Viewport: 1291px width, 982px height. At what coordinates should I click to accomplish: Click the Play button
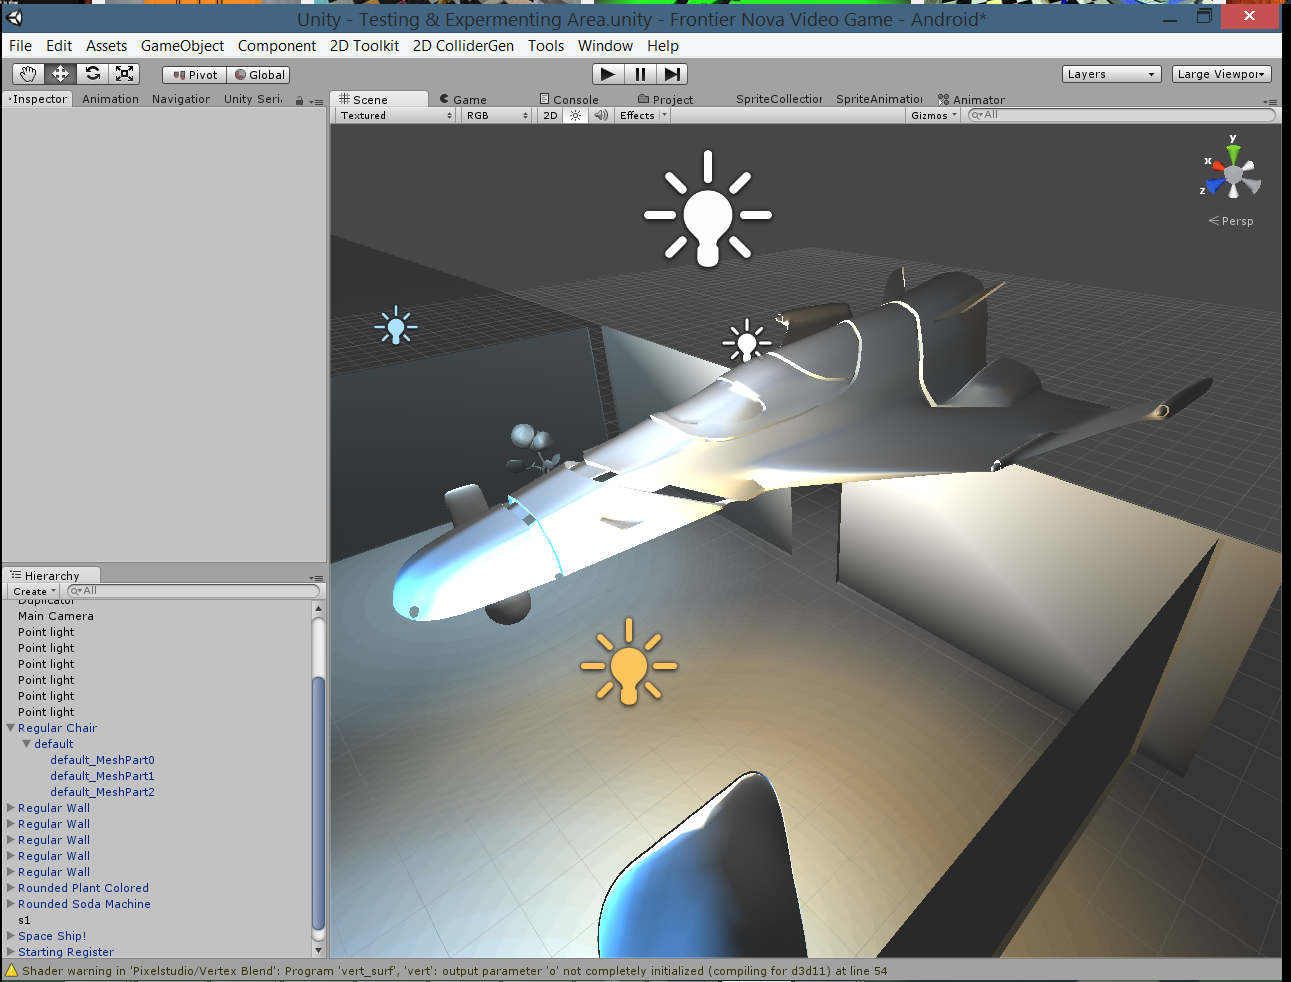[x=608, y=74]
